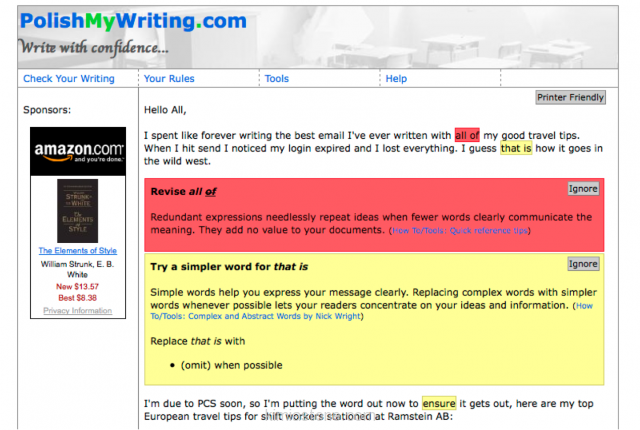Screen dimensions: 640x430
Task: Click the yellow highlighted 'that is' phrase
Action: [516, 149]
